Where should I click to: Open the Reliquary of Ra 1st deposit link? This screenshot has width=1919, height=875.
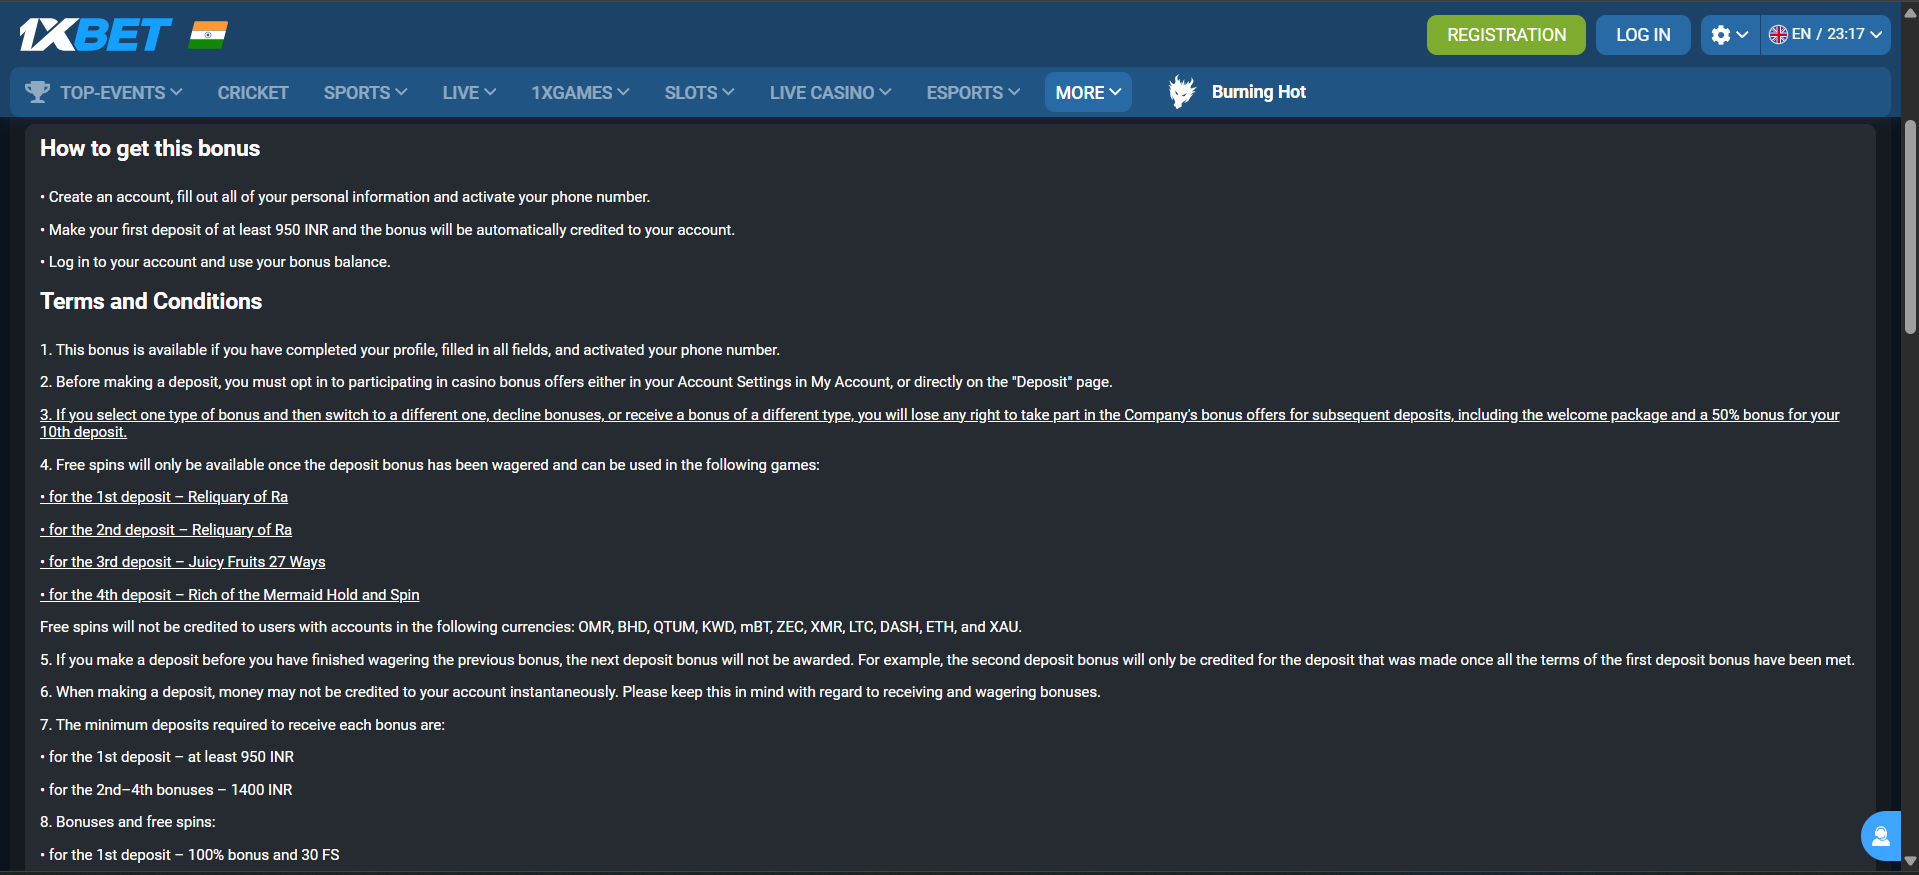[x=163, y=496]
